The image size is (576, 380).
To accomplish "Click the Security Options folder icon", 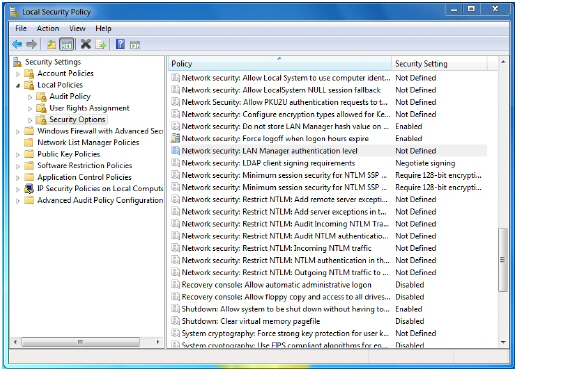I will (x=41, y=119).
